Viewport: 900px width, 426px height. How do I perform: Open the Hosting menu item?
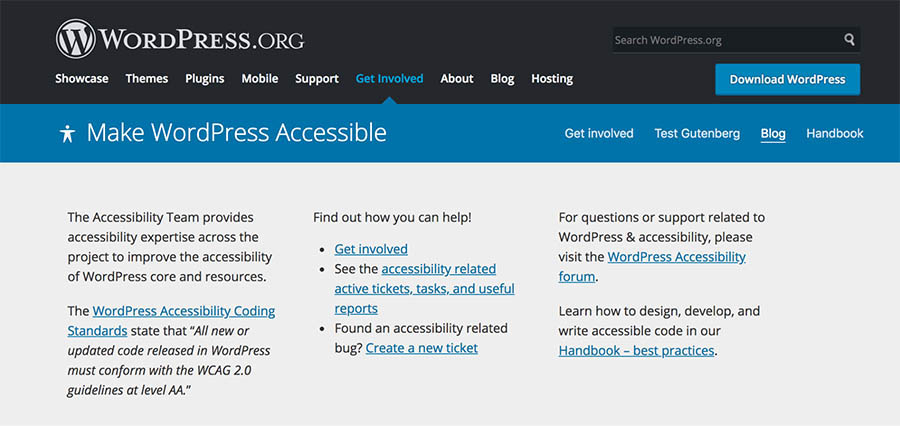[552, 79]
